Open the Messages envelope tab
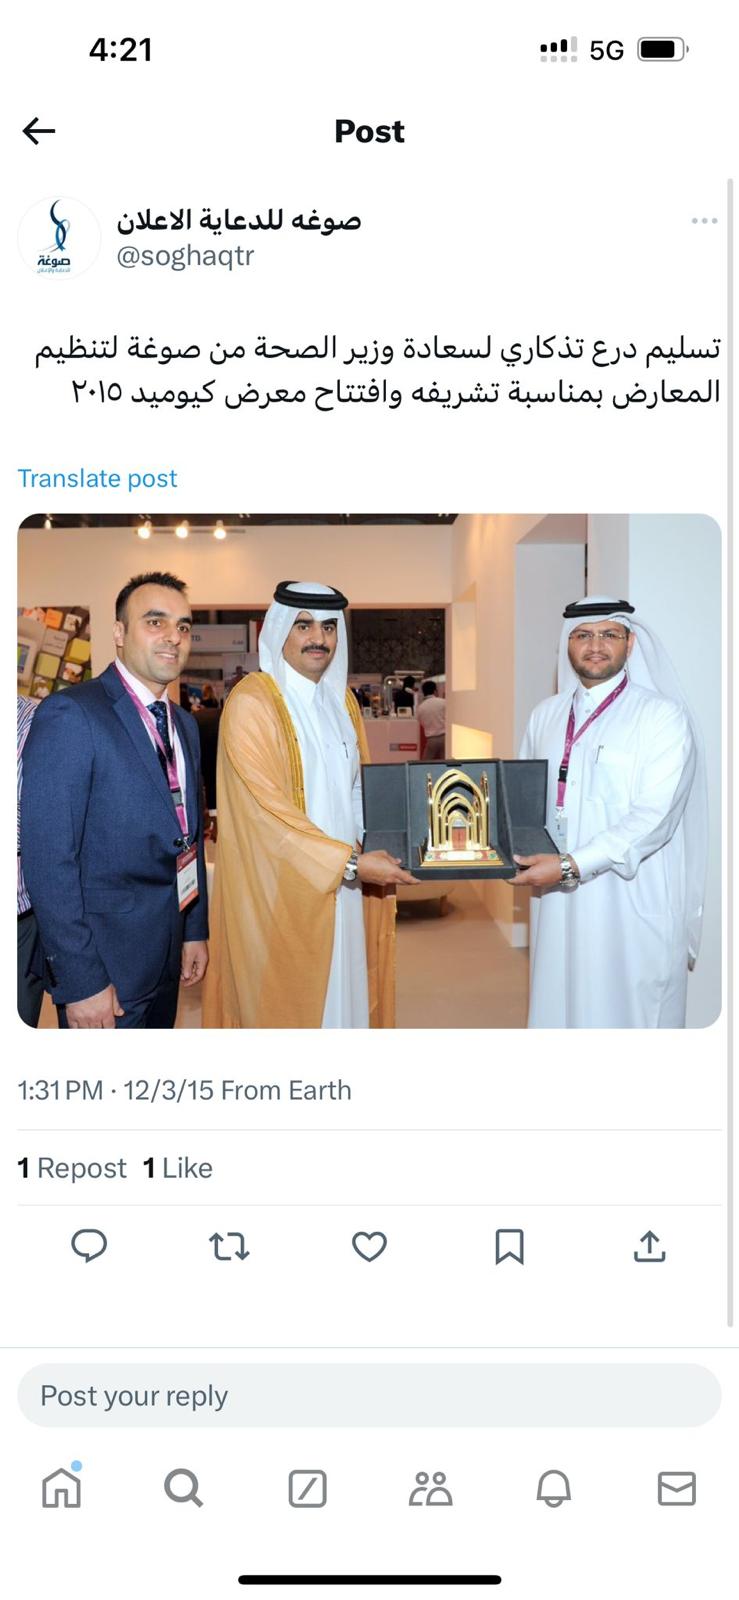Image resolution: width=739 pixels, height=1600 pixels. point(676,1488)
